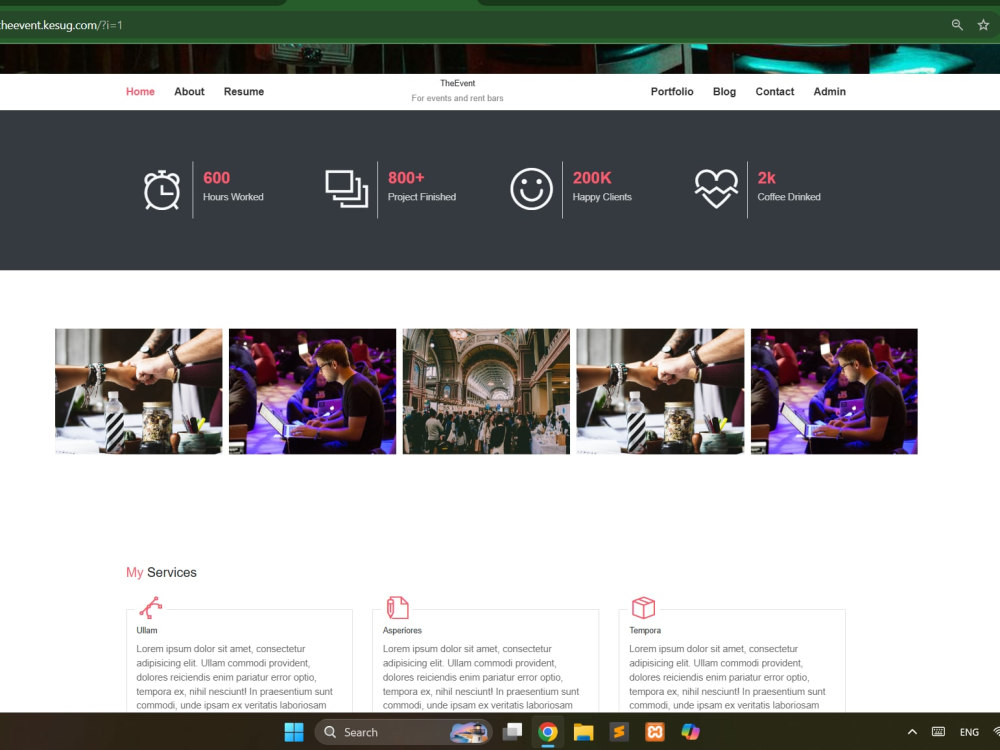Click the alarm clock Hours Worked icon

(162, 189)
